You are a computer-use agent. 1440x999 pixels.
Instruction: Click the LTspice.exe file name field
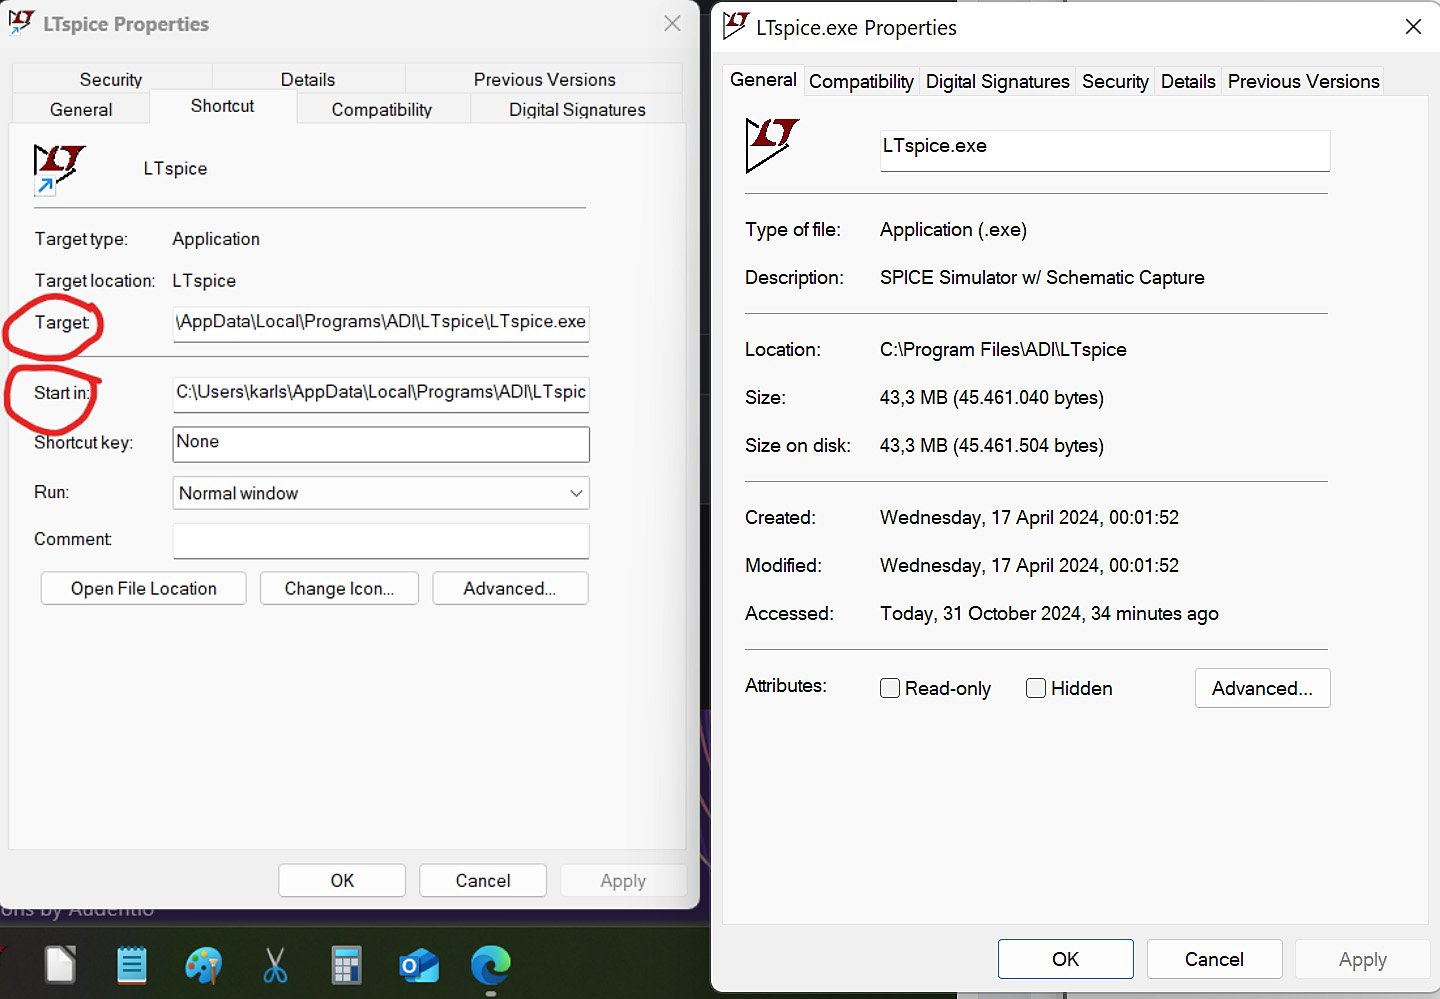click(1105, 150)
